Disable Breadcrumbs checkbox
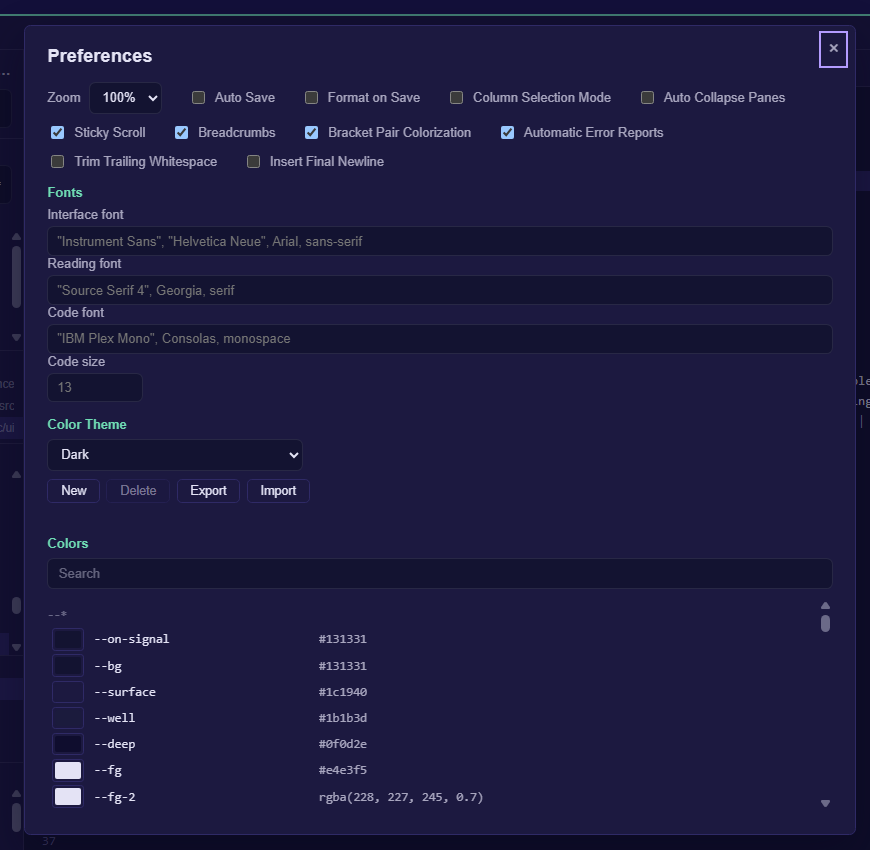870x850 pixels. (181, 133)
